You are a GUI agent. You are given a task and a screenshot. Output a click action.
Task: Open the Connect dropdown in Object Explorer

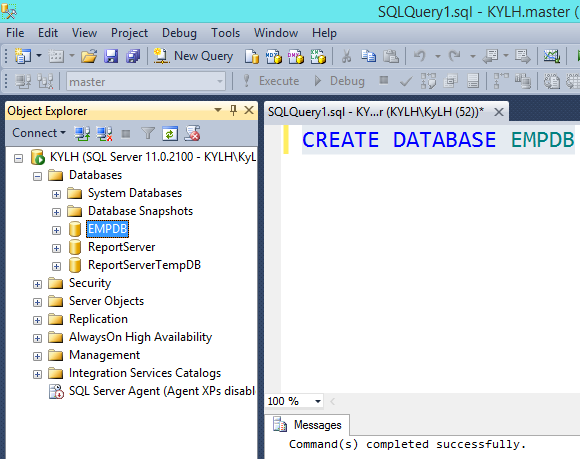38,133
